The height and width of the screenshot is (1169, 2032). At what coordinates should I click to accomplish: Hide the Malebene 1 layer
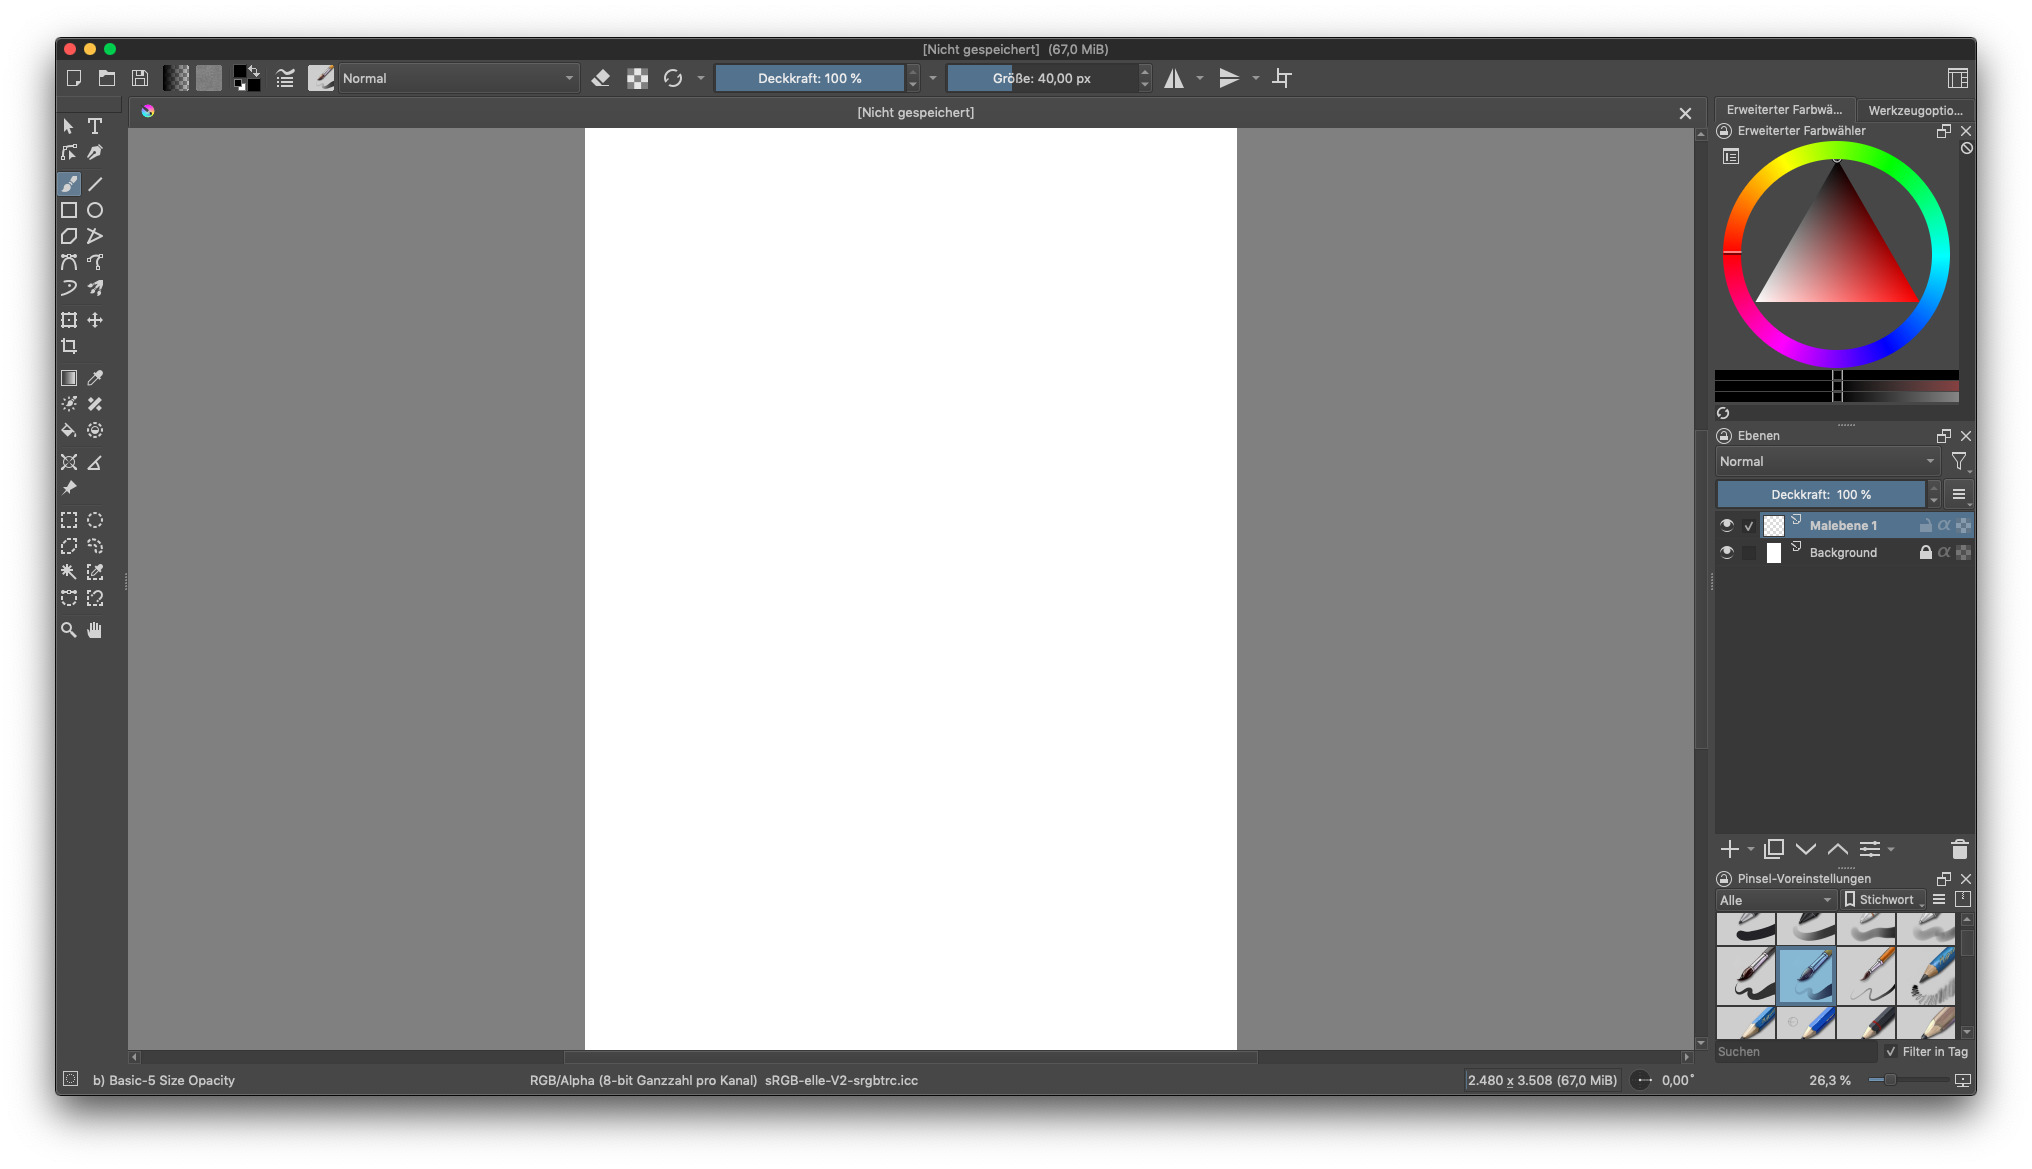pos(1727,525)
